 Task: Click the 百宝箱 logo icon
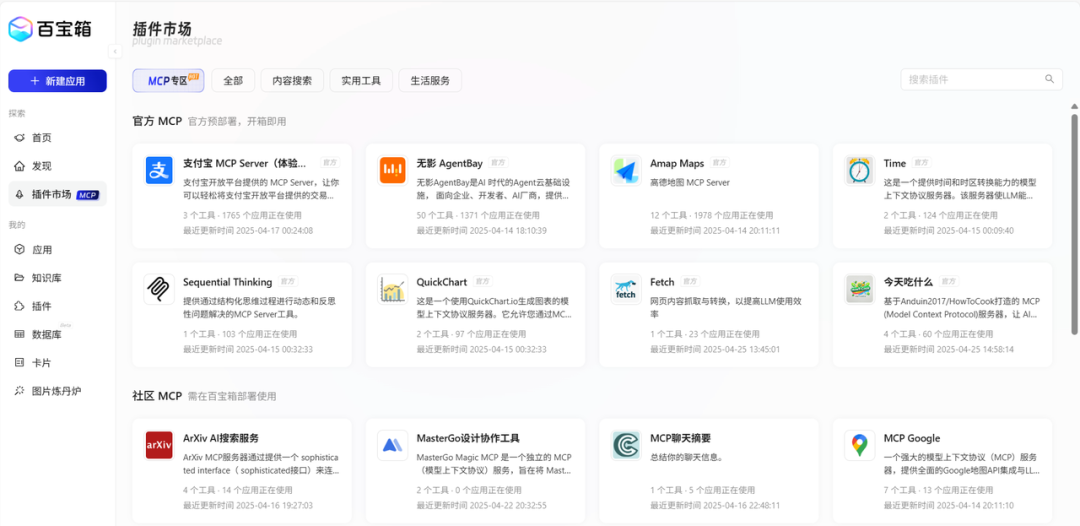[x=21, y=29]
